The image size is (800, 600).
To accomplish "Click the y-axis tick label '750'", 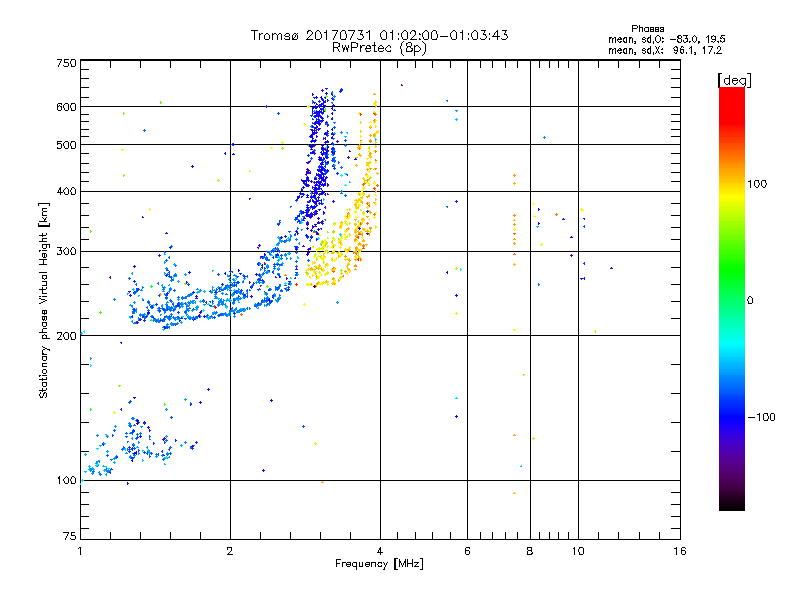I will [66, 63].
